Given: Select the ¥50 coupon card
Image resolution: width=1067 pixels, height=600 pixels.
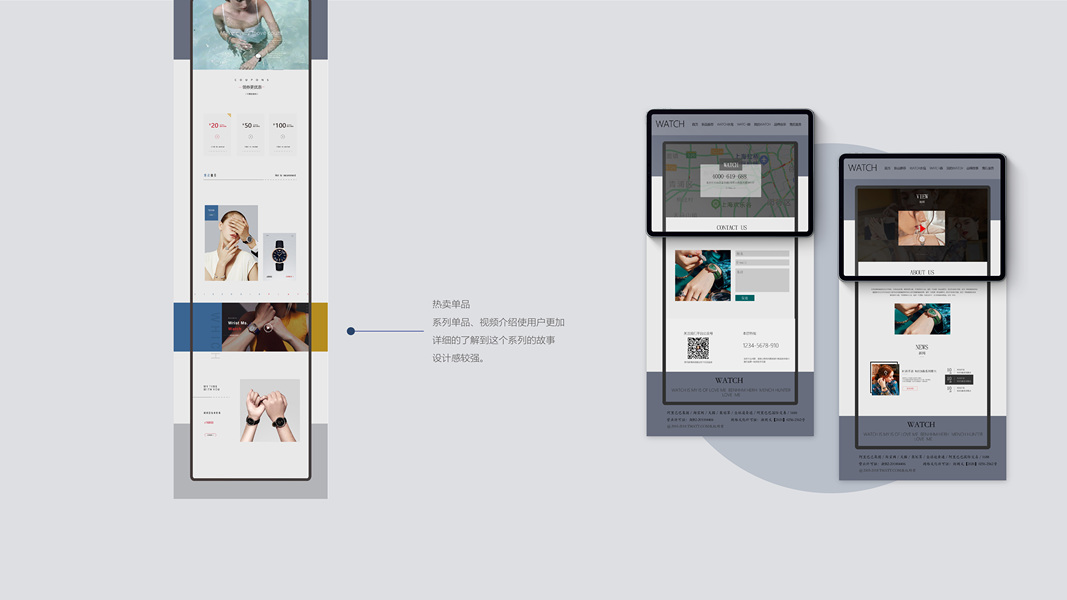Looking at the screenshot, I should [250, 134].
